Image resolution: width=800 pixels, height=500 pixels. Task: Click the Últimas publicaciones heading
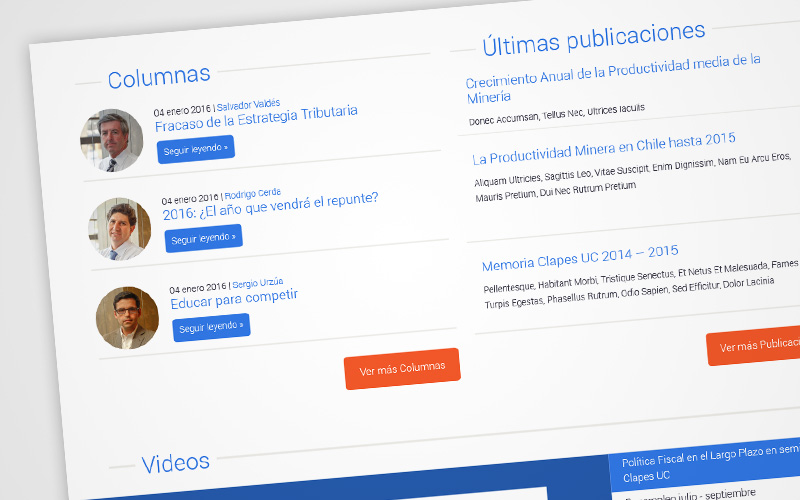(594, 39)
